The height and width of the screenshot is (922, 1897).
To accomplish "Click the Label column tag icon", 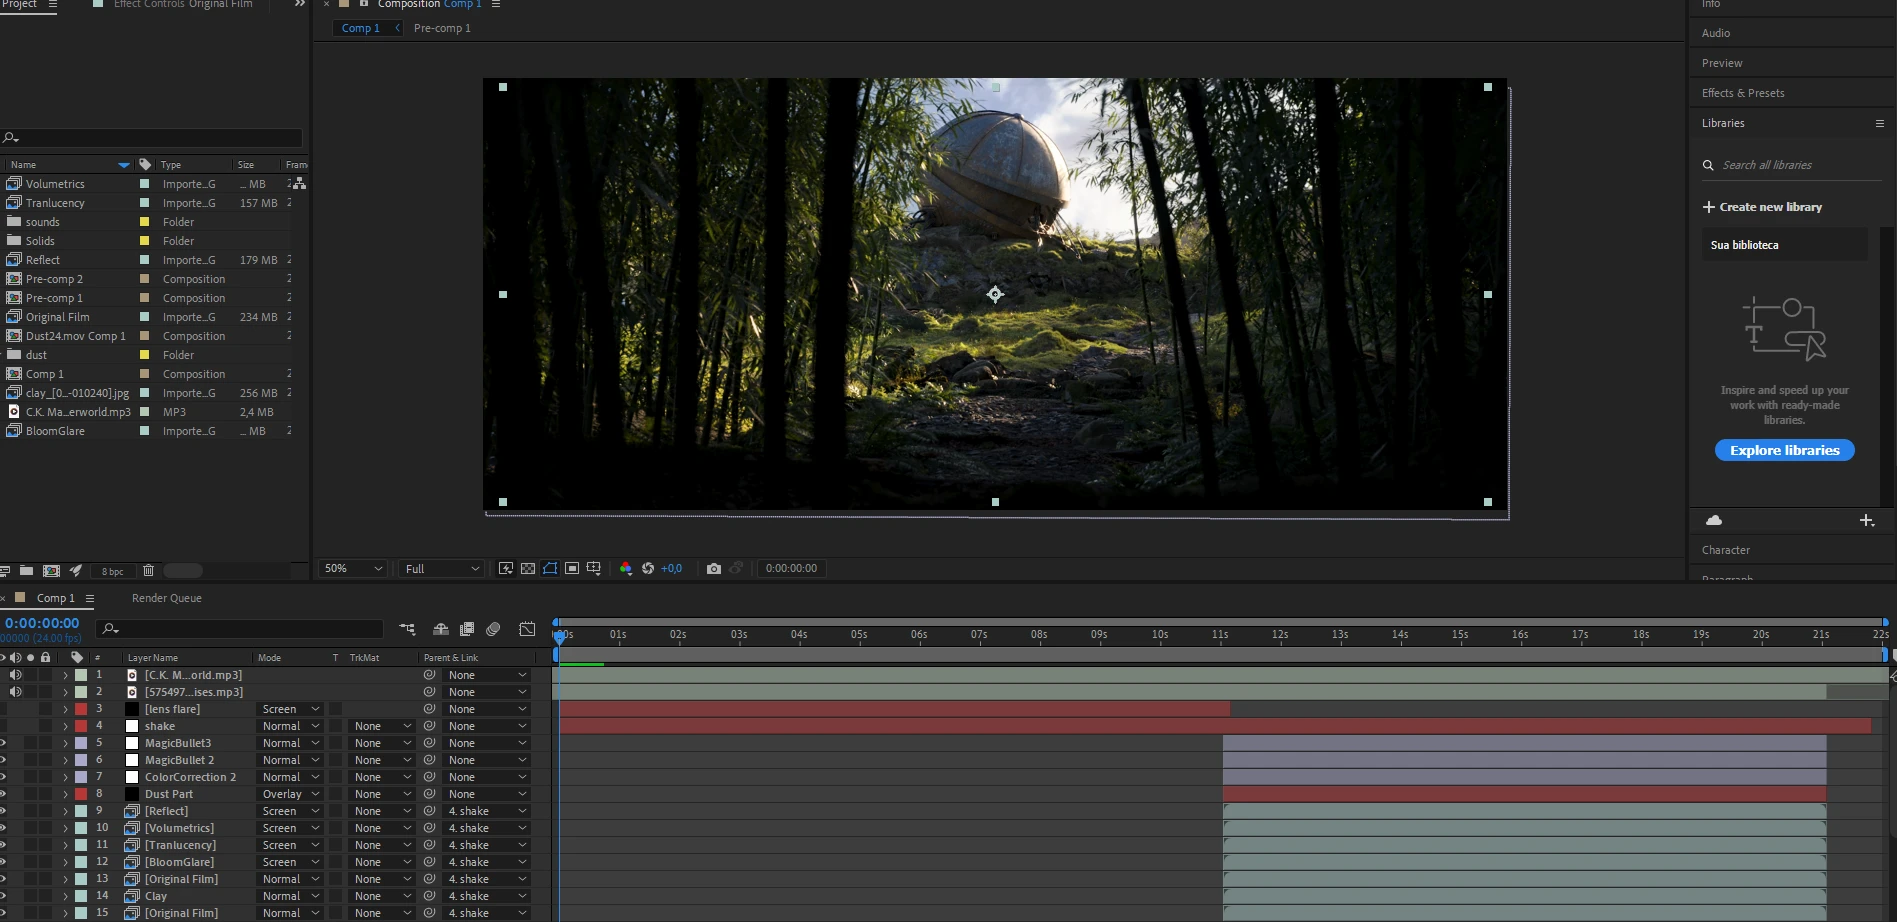I will 77,657.
